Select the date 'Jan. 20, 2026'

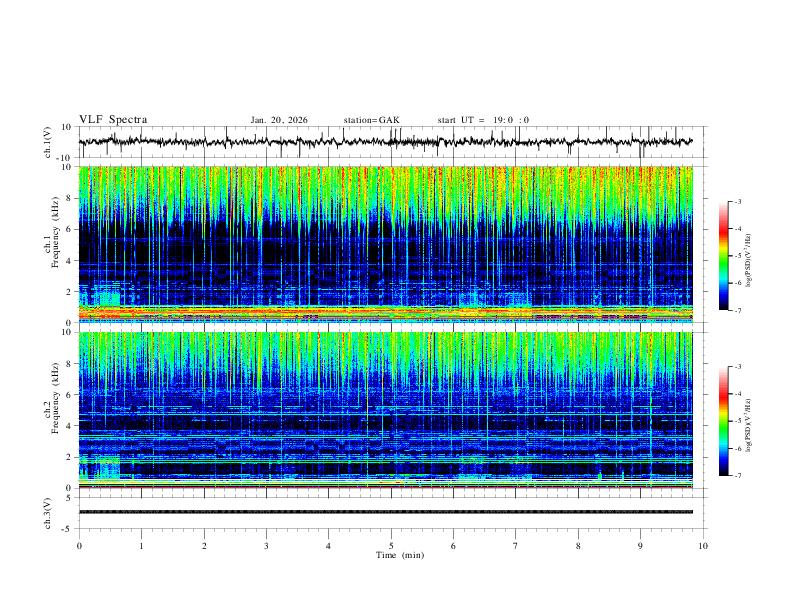pos(279,120)
